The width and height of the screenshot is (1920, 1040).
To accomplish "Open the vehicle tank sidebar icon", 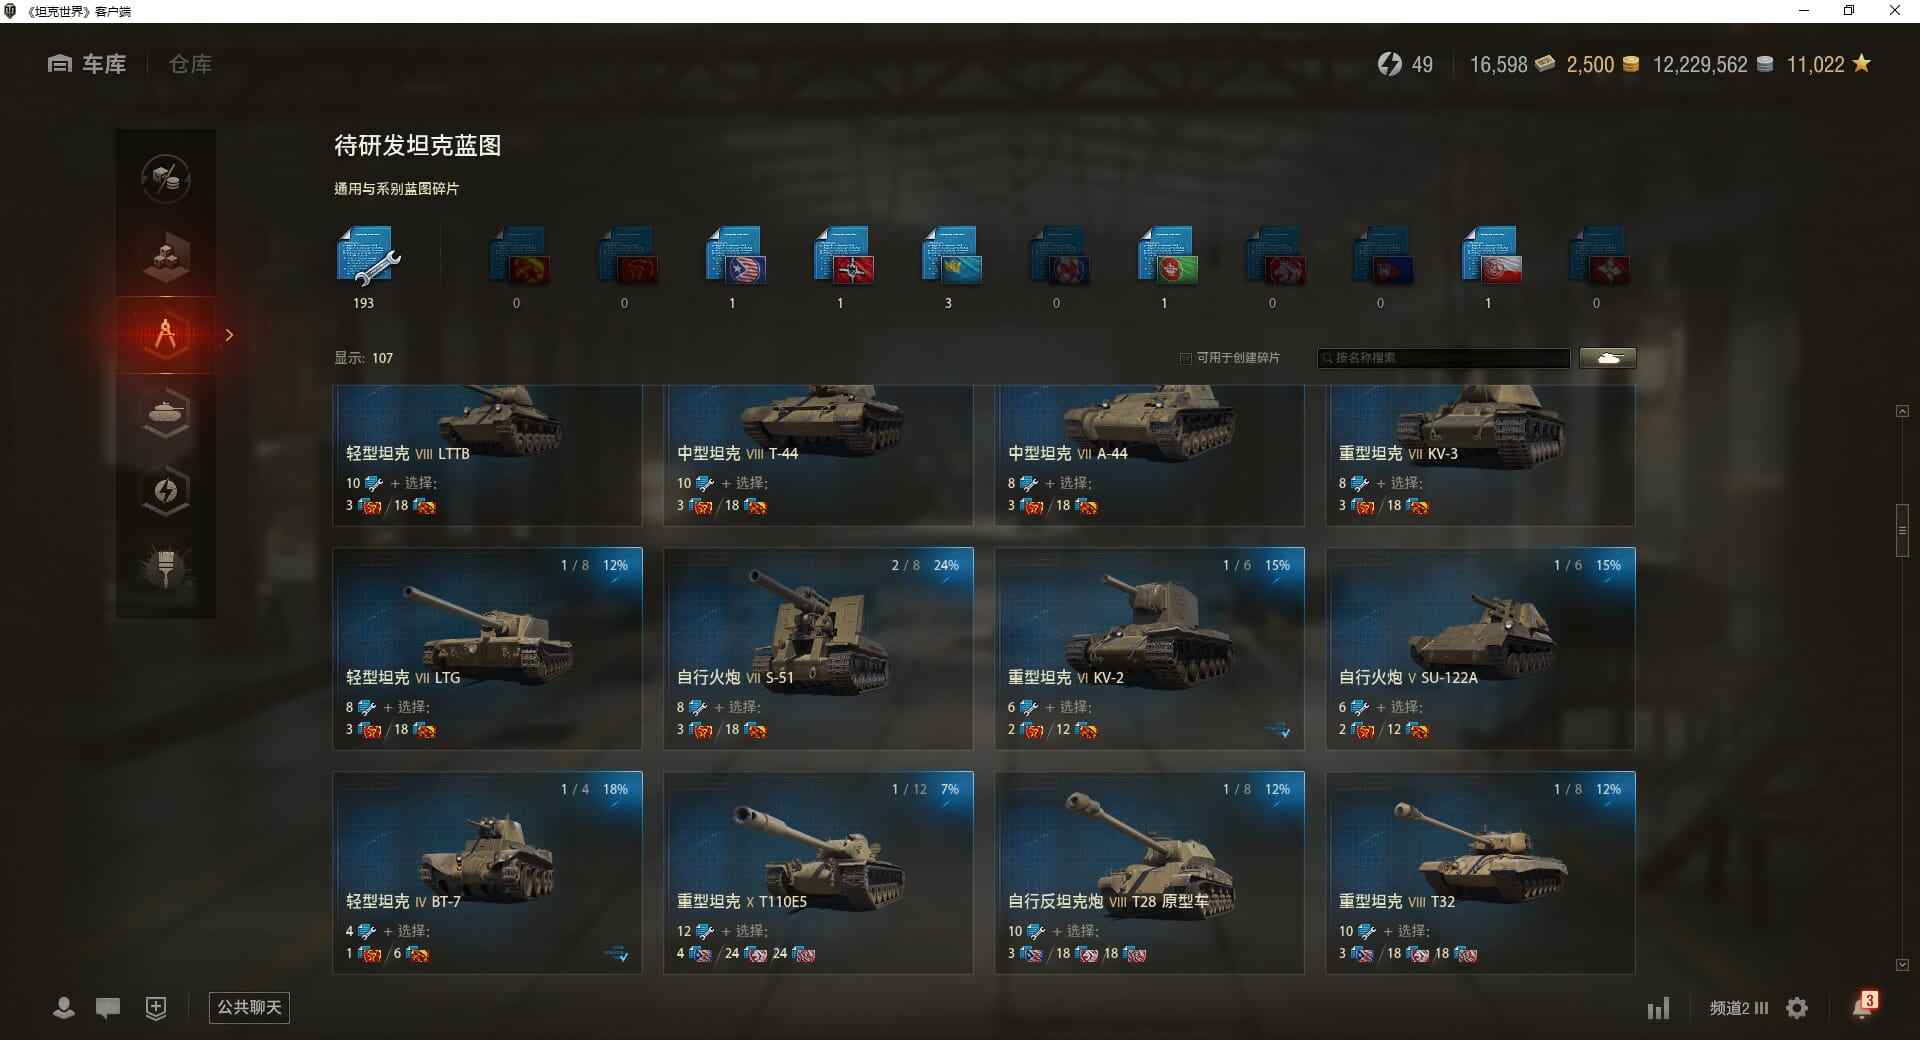I will click(x=166, y=412).
